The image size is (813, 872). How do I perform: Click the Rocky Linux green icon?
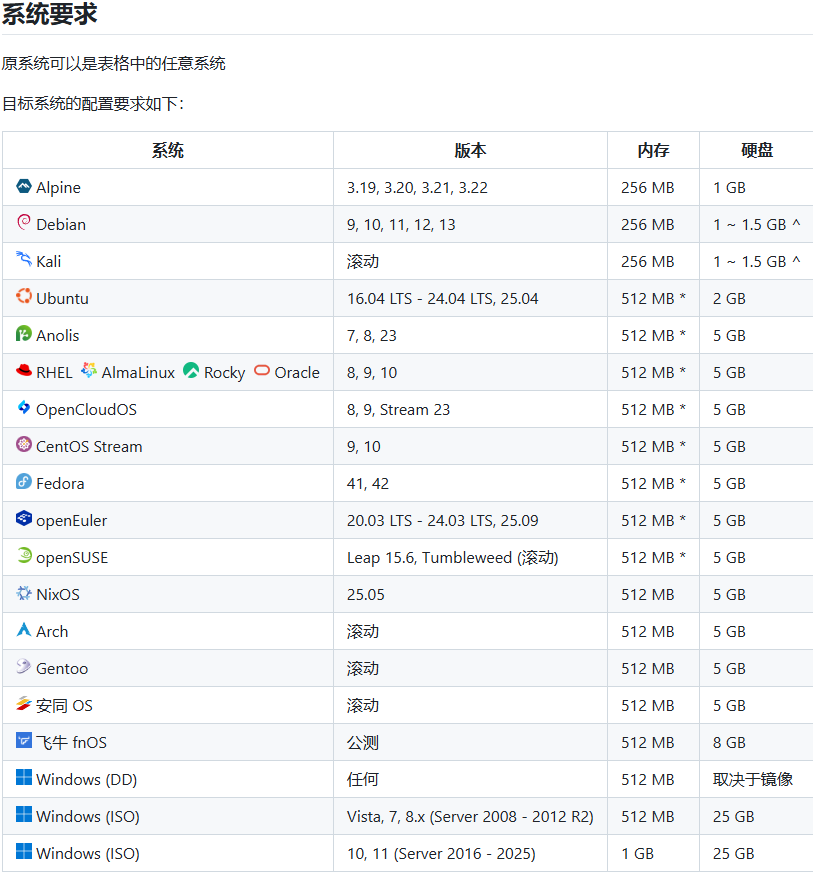click(x=191, y=371)
